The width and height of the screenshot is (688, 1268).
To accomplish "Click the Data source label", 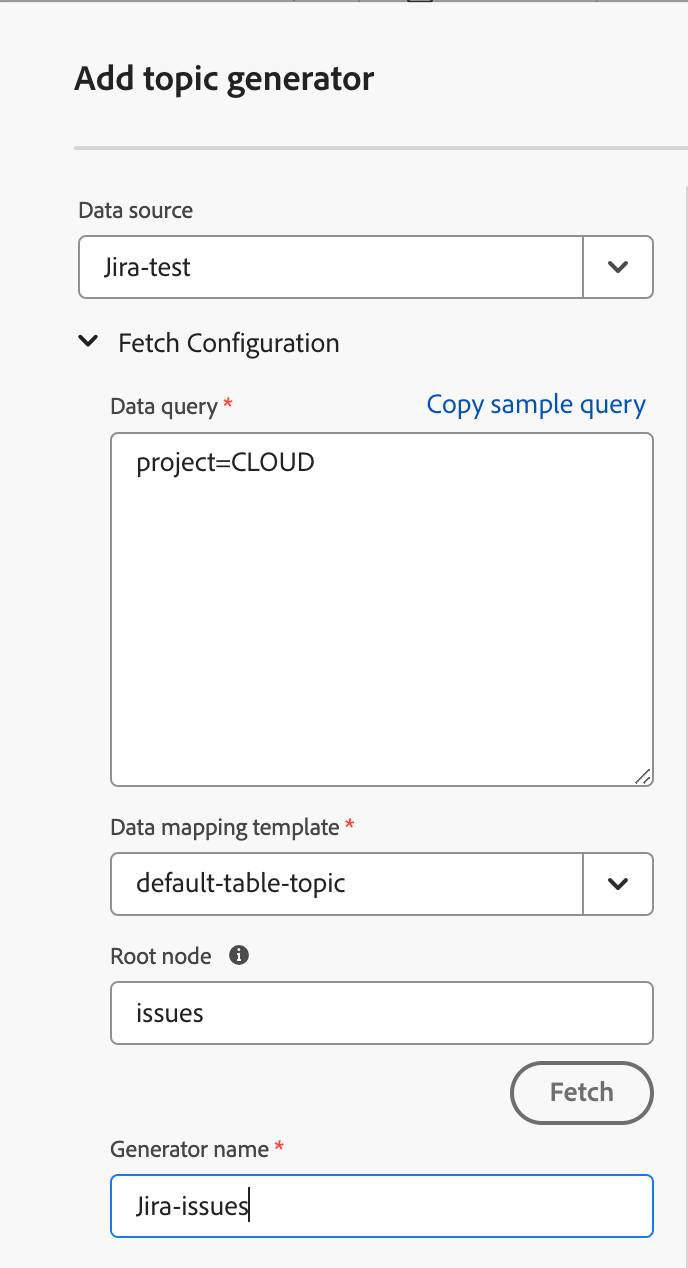I will (135, 210).
